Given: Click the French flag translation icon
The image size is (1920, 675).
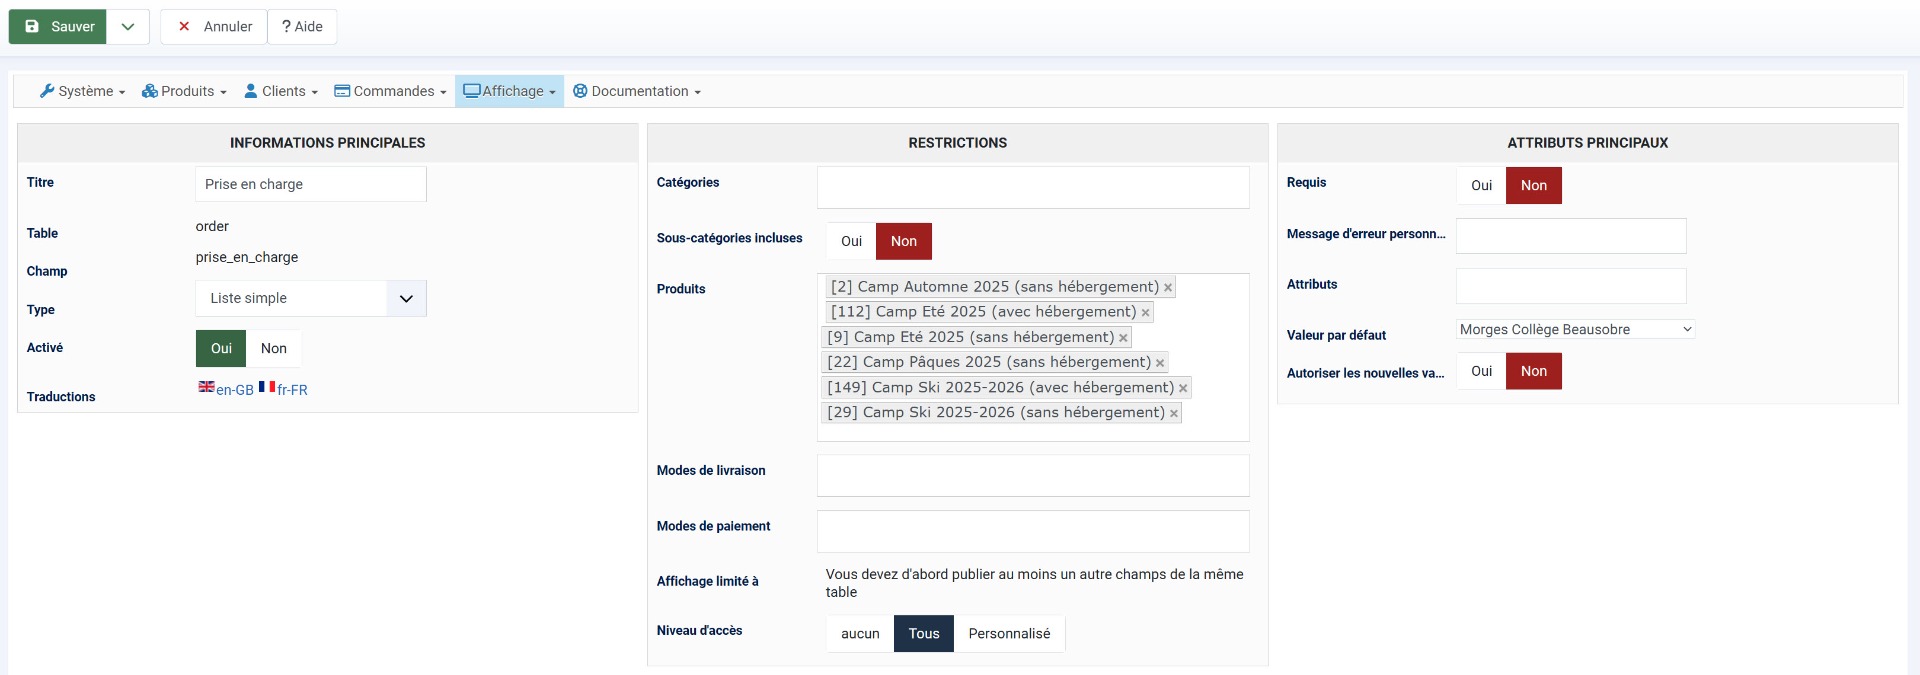Looking at the screenshot, I should pos(266,387).
